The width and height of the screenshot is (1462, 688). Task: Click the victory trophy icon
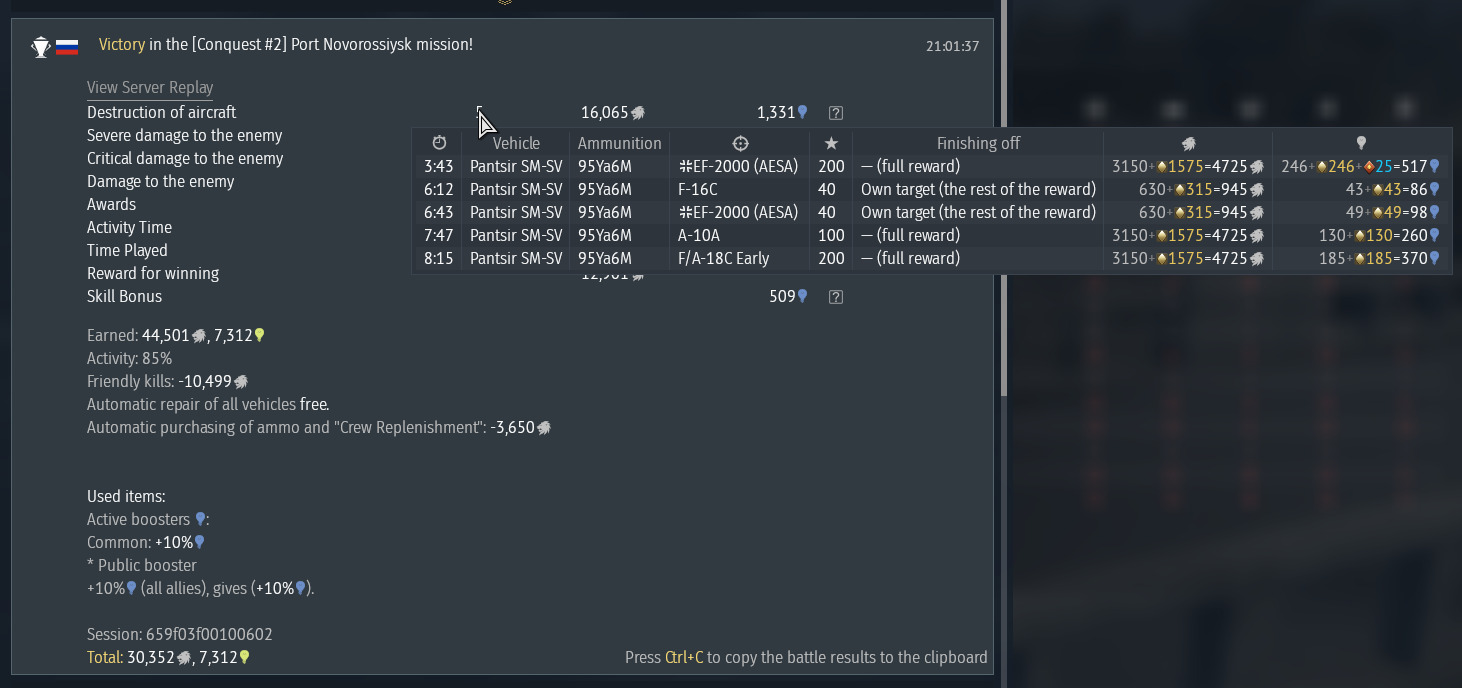pos(41,46)
